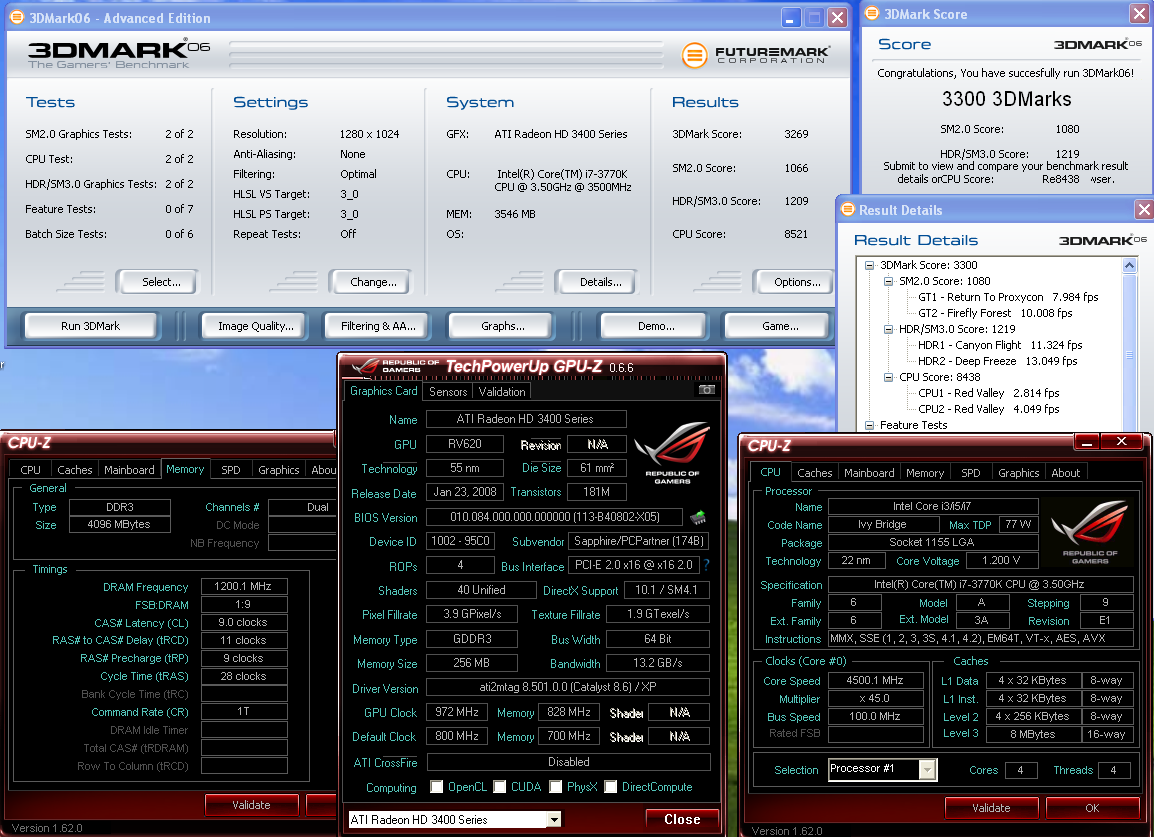Minimize the right CPU-Z window
The width and height of the screenshot is (1154, 837).
pyautogui.click(x=1086, y=441)
